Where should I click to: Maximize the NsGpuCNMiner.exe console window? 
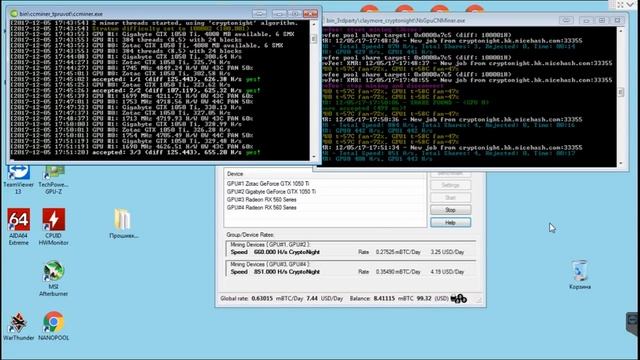[x=602, y=20]
